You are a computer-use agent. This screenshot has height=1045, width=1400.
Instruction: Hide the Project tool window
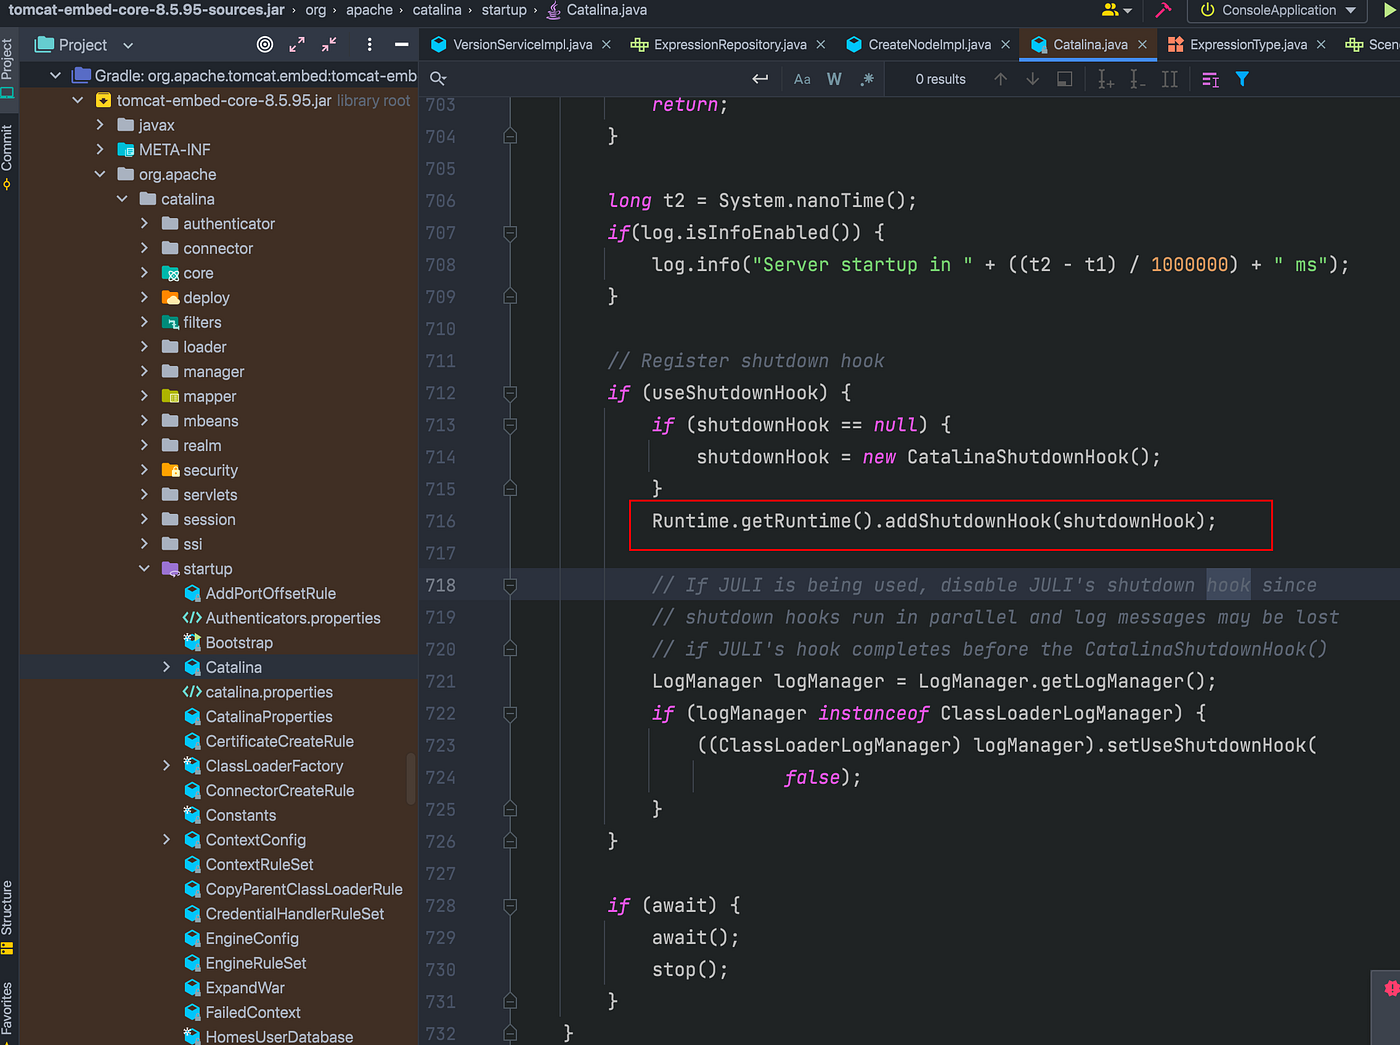tap(401, 45)
